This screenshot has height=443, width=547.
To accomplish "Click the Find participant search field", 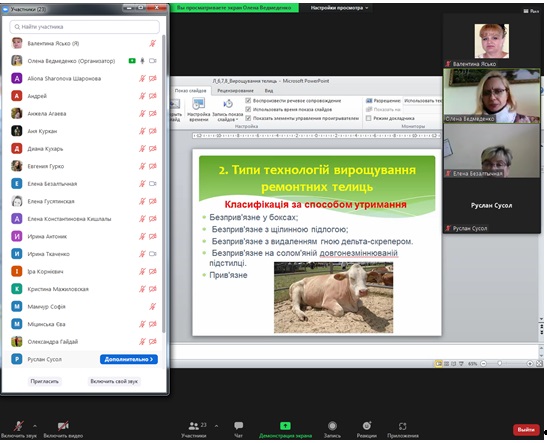I will (84, 27).
